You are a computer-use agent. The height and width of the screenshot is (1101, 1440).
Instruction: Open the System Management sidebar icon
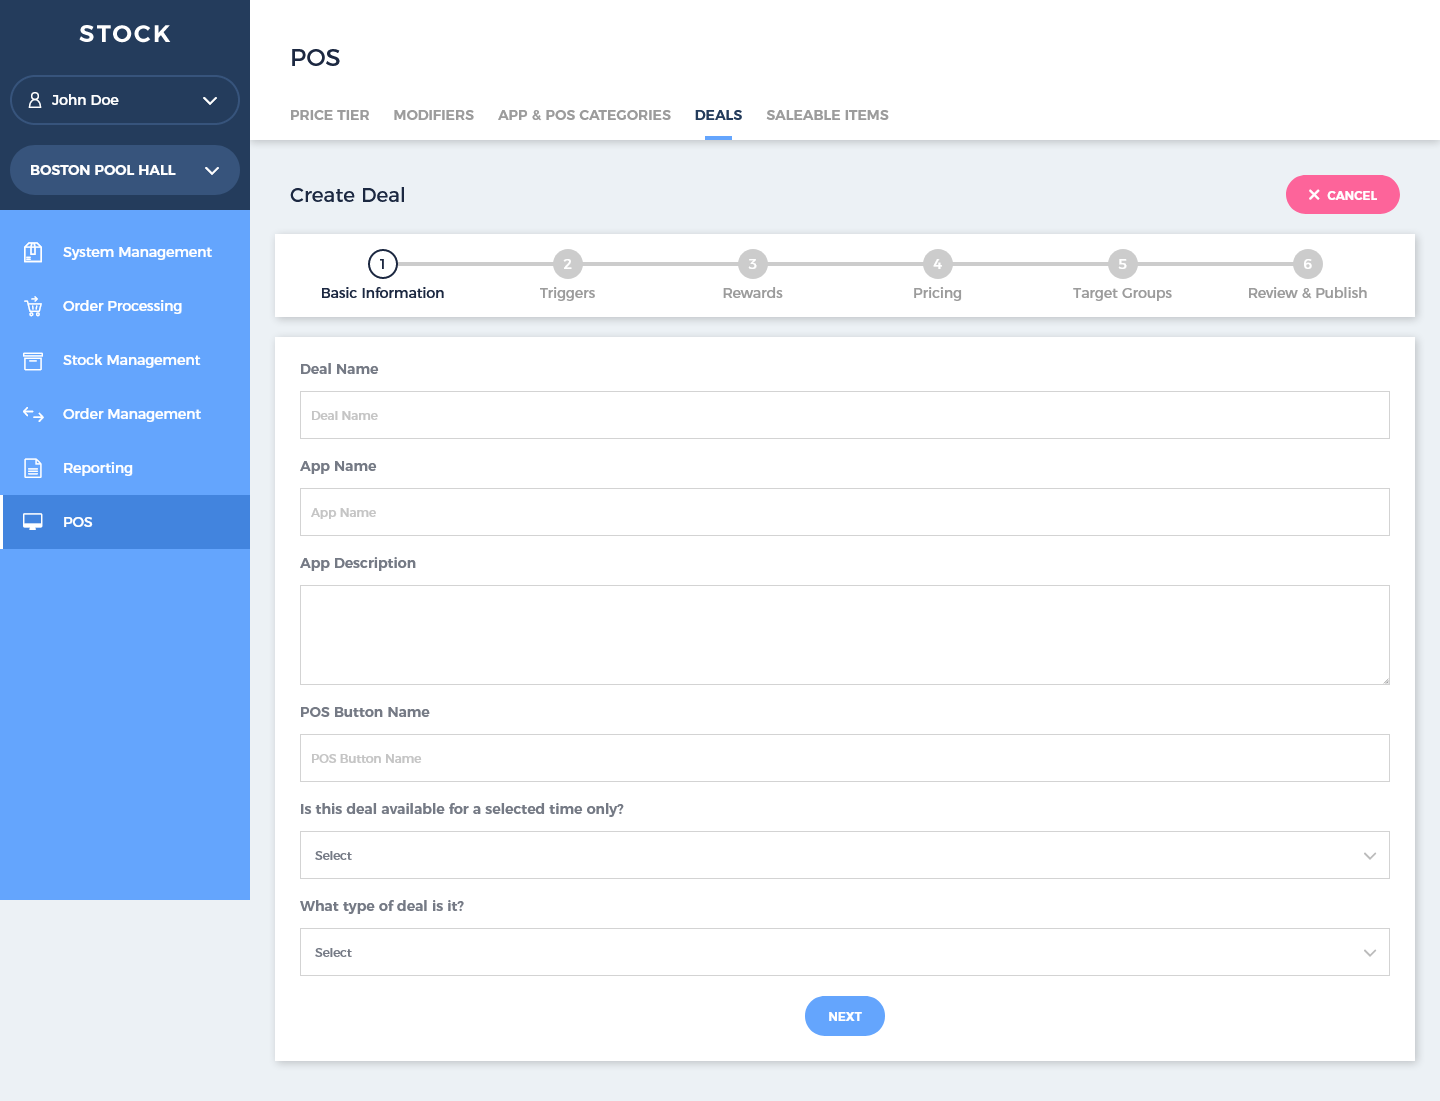(x=33, y=252)
